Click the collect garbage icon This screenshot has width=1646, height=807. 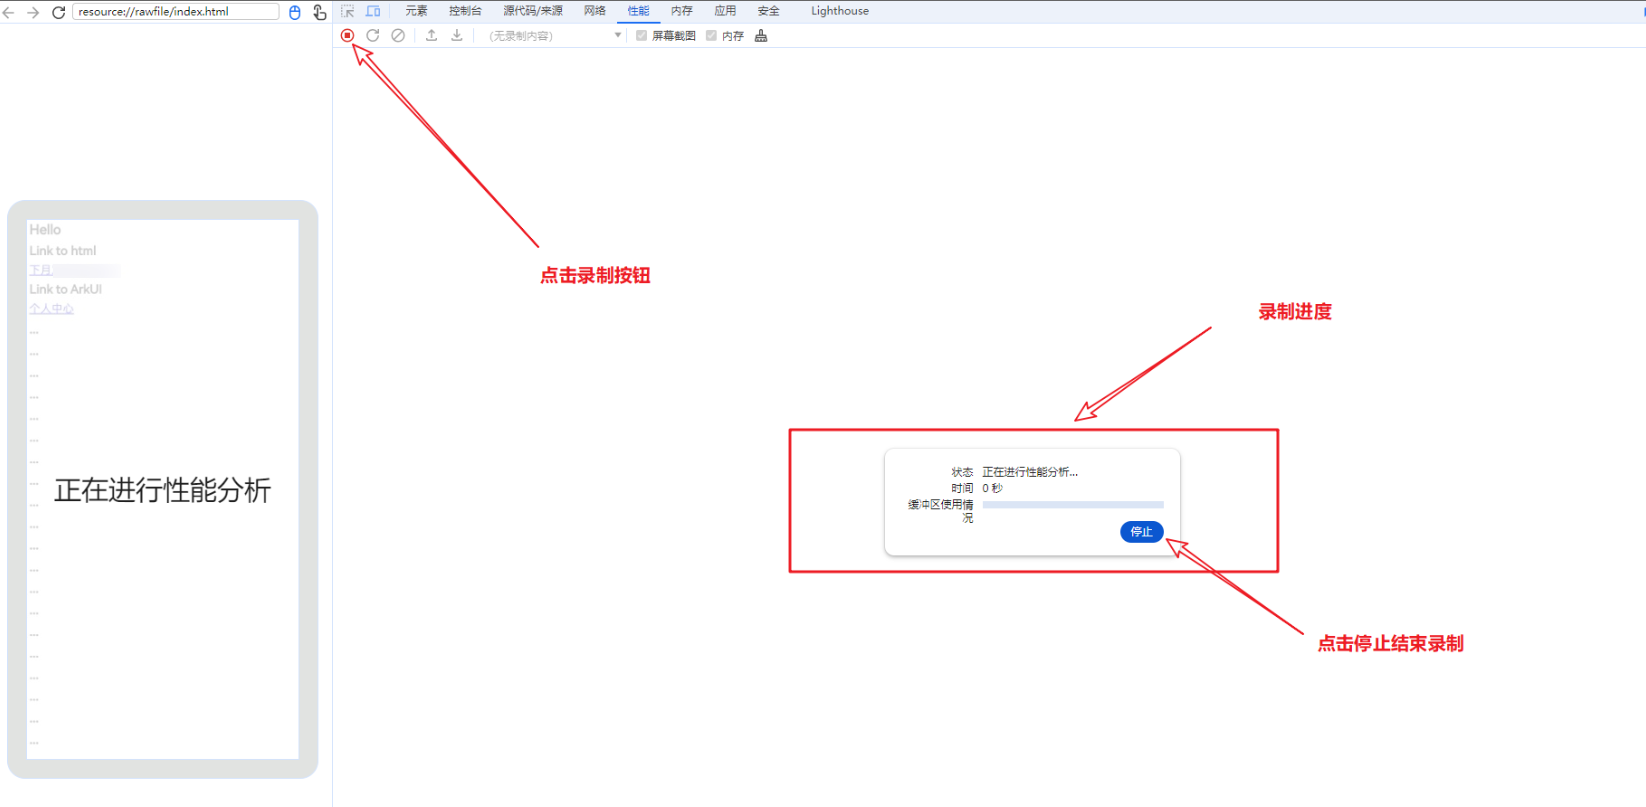click(x=761, y=36)
